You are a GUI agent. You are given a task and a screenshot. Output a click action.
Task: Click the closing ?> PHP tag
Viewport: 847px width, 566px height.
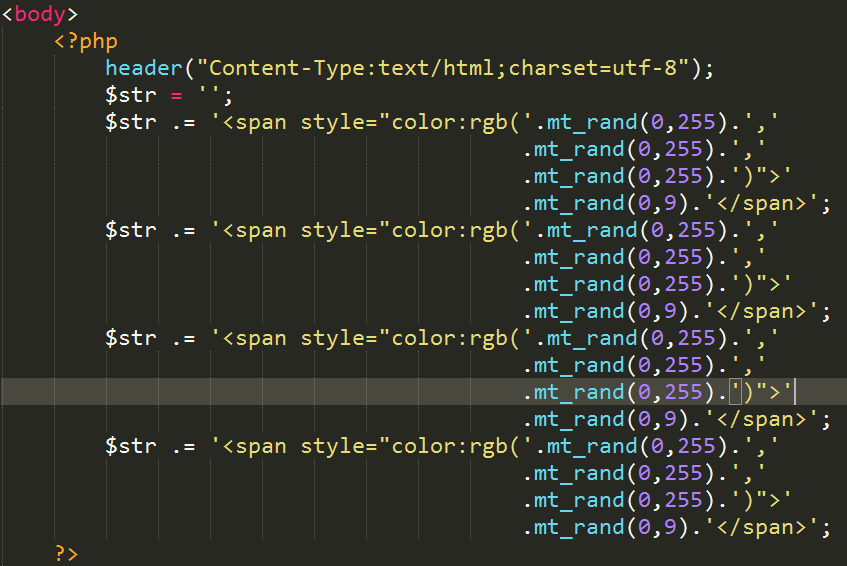(x=66, y=554)
